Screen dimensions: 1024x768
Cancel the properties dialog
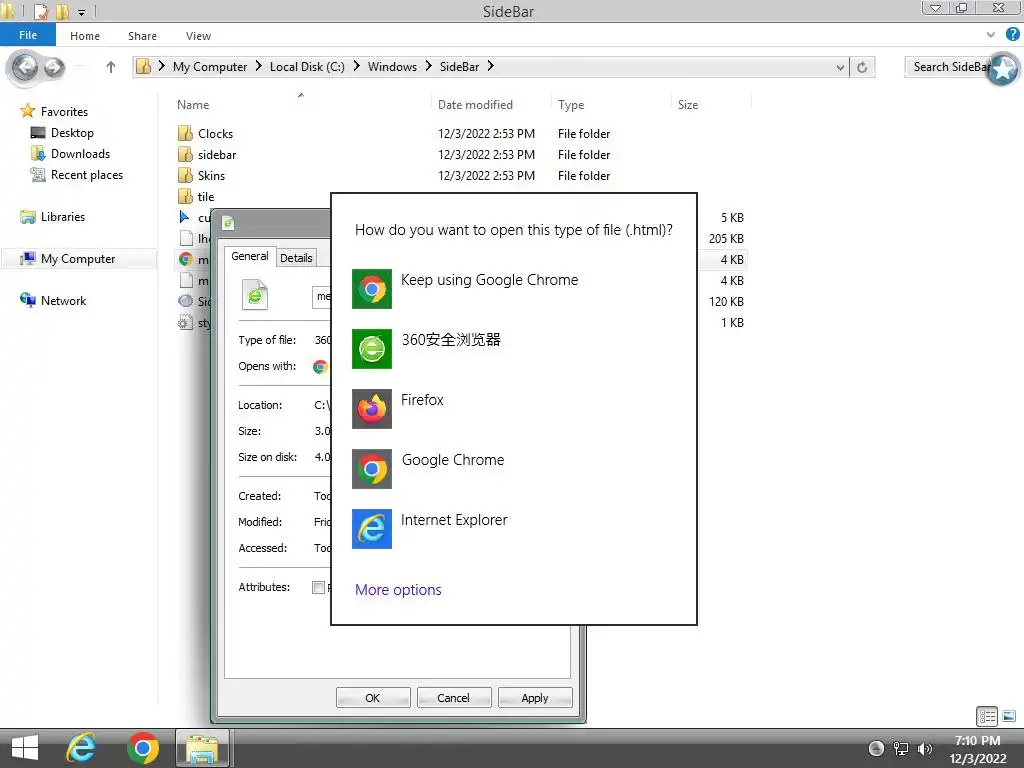pyautogui.click(x=454, y=697)
